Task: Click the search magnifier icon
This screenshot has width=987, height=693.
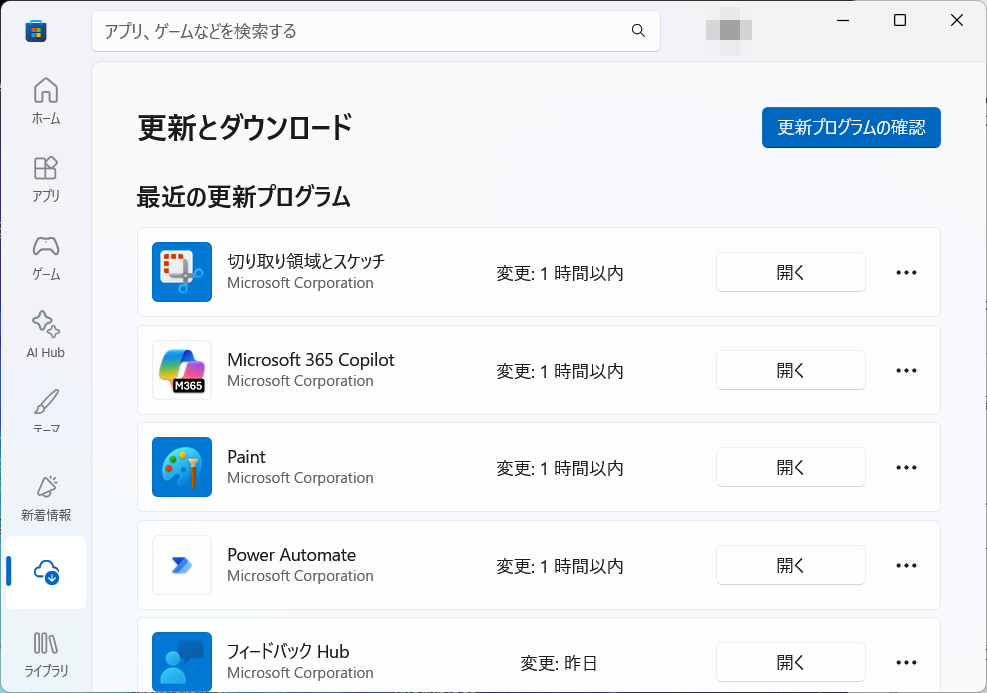Action: [x=638, y=31]
